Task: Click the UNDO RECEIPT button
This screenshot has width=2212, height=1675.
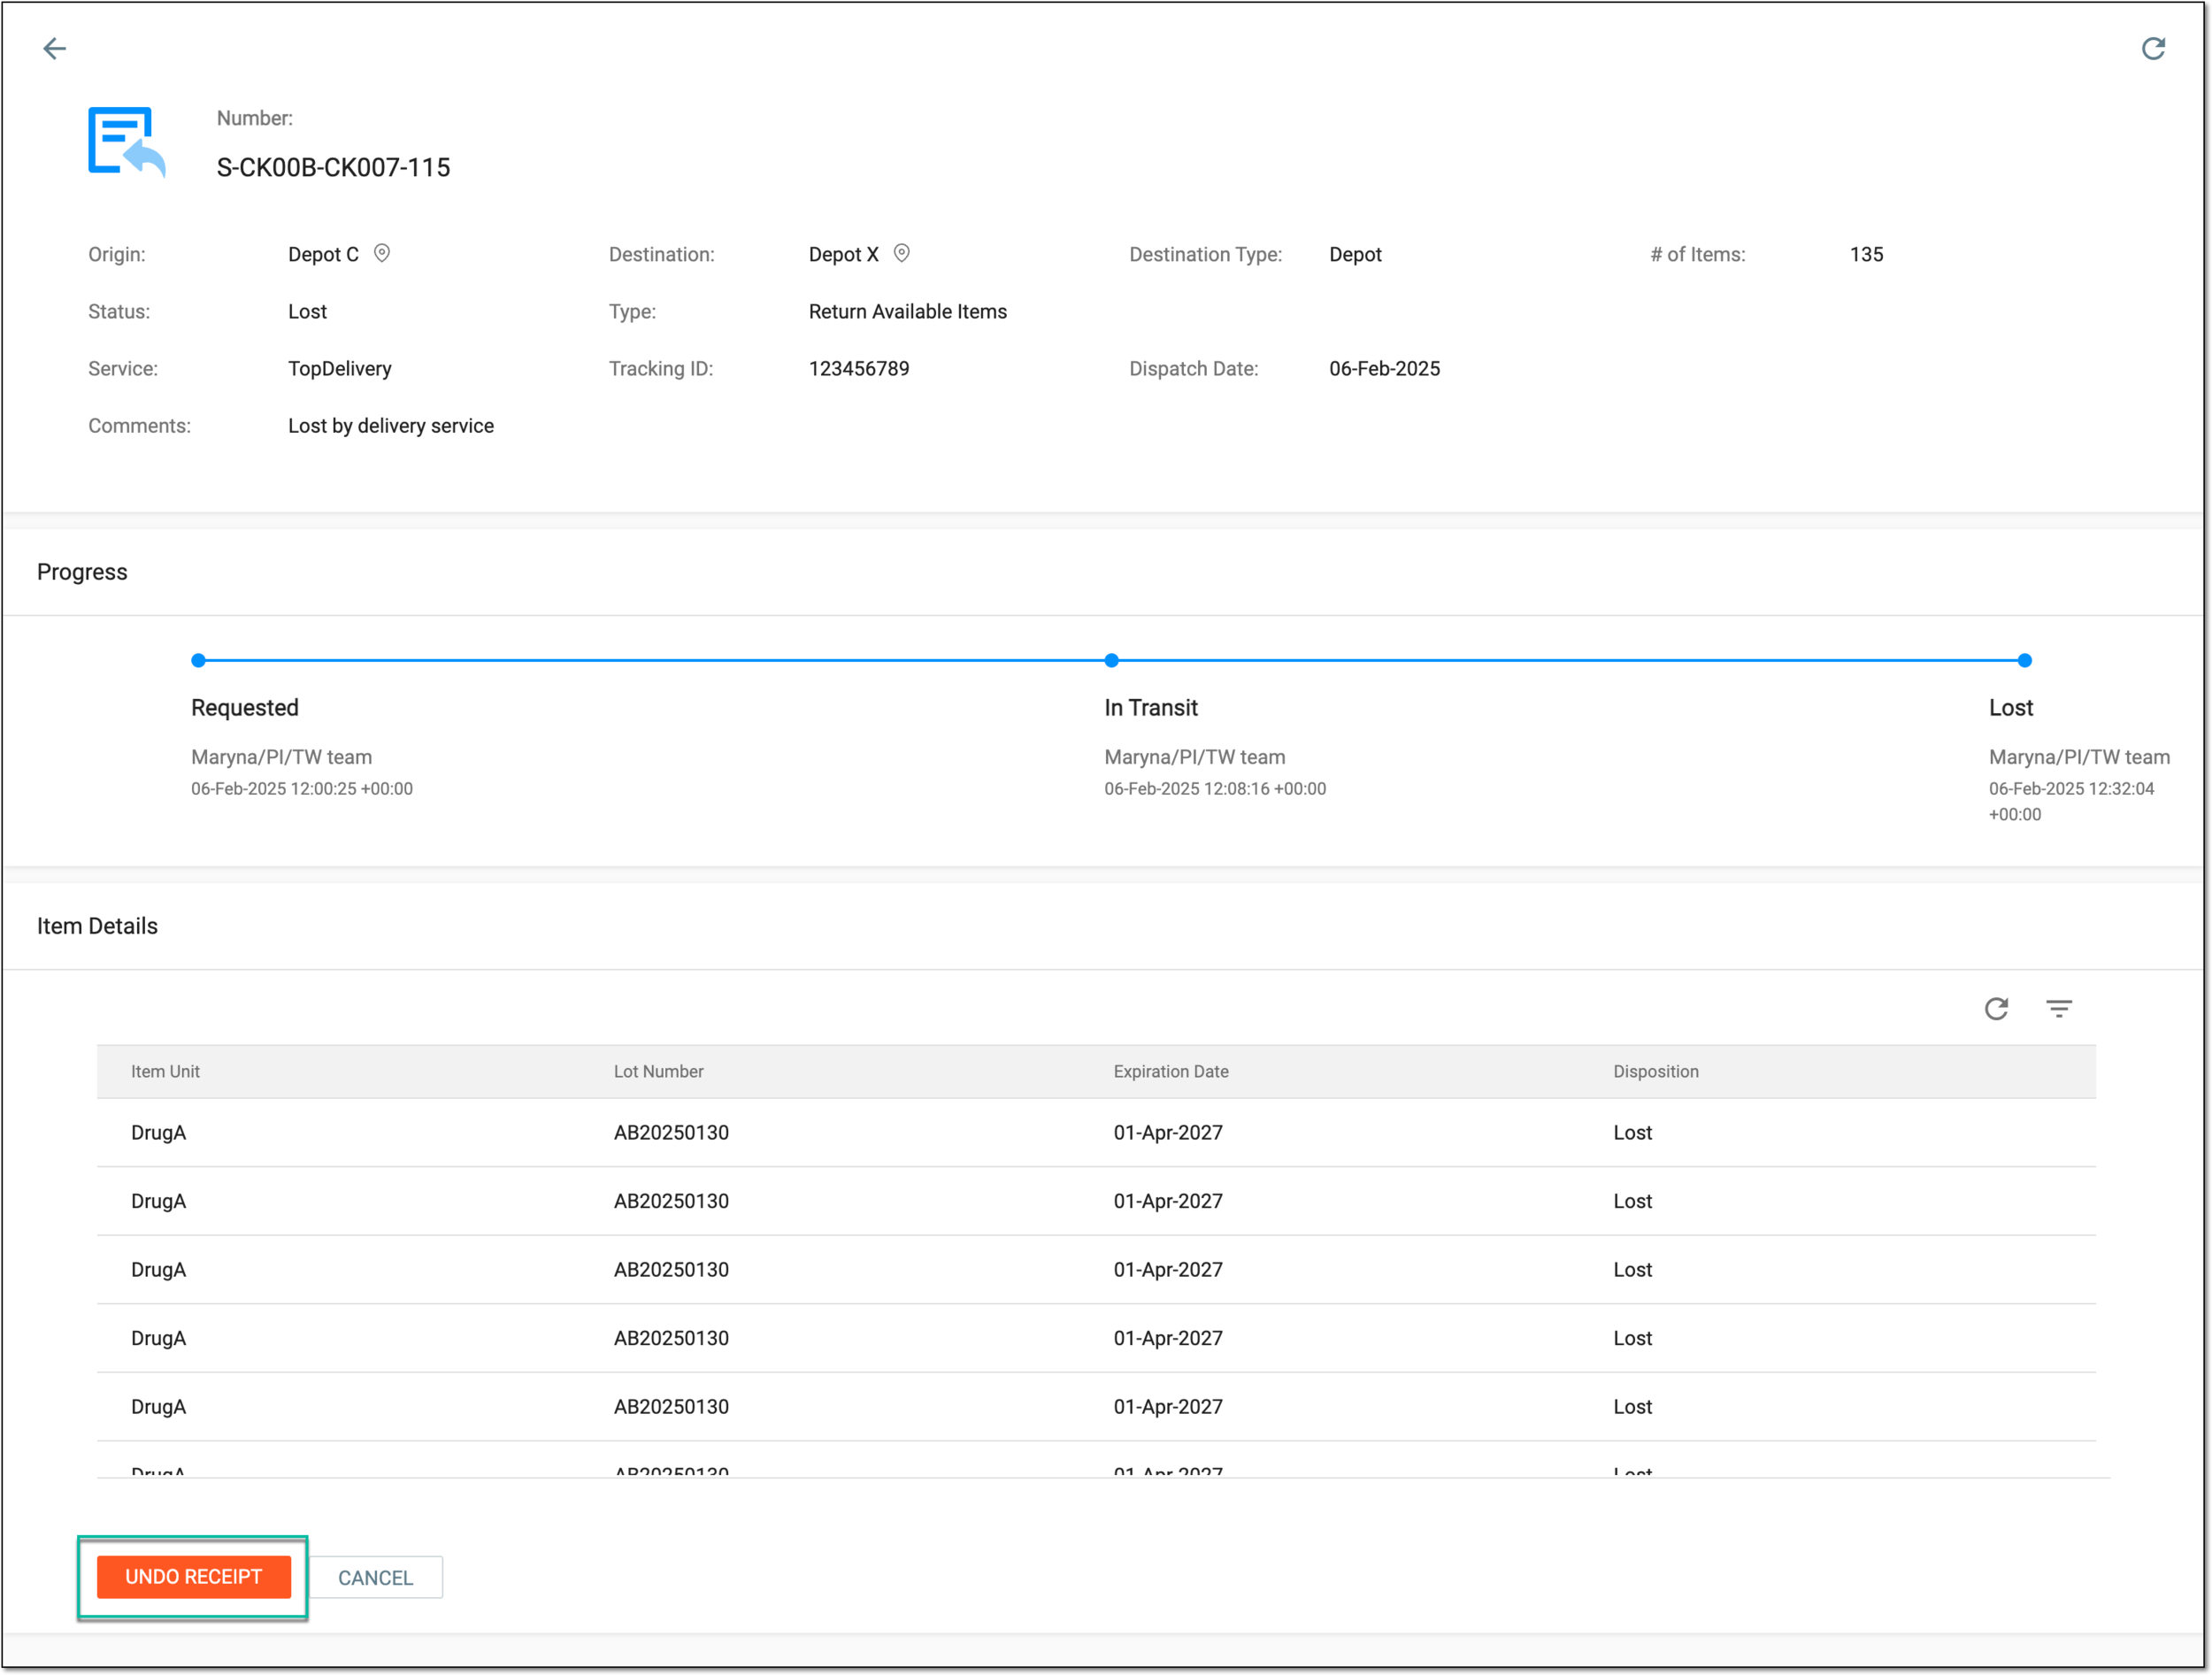Action: coord(193,1577)
